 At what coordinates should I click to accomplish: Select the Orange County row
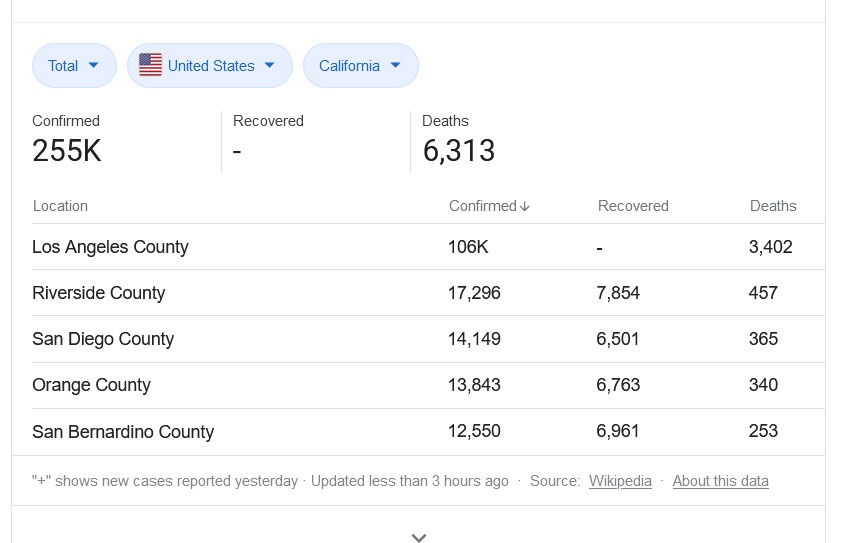click(x=428, y=385)
